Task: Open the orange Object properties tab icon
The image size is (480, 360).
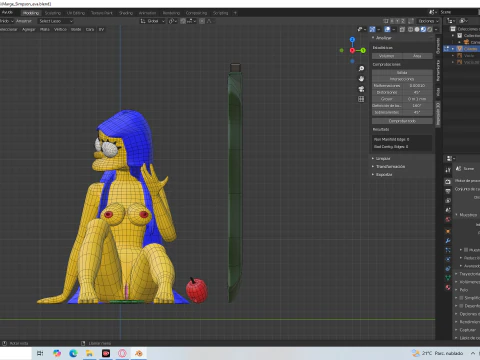Action: point(448,231)
